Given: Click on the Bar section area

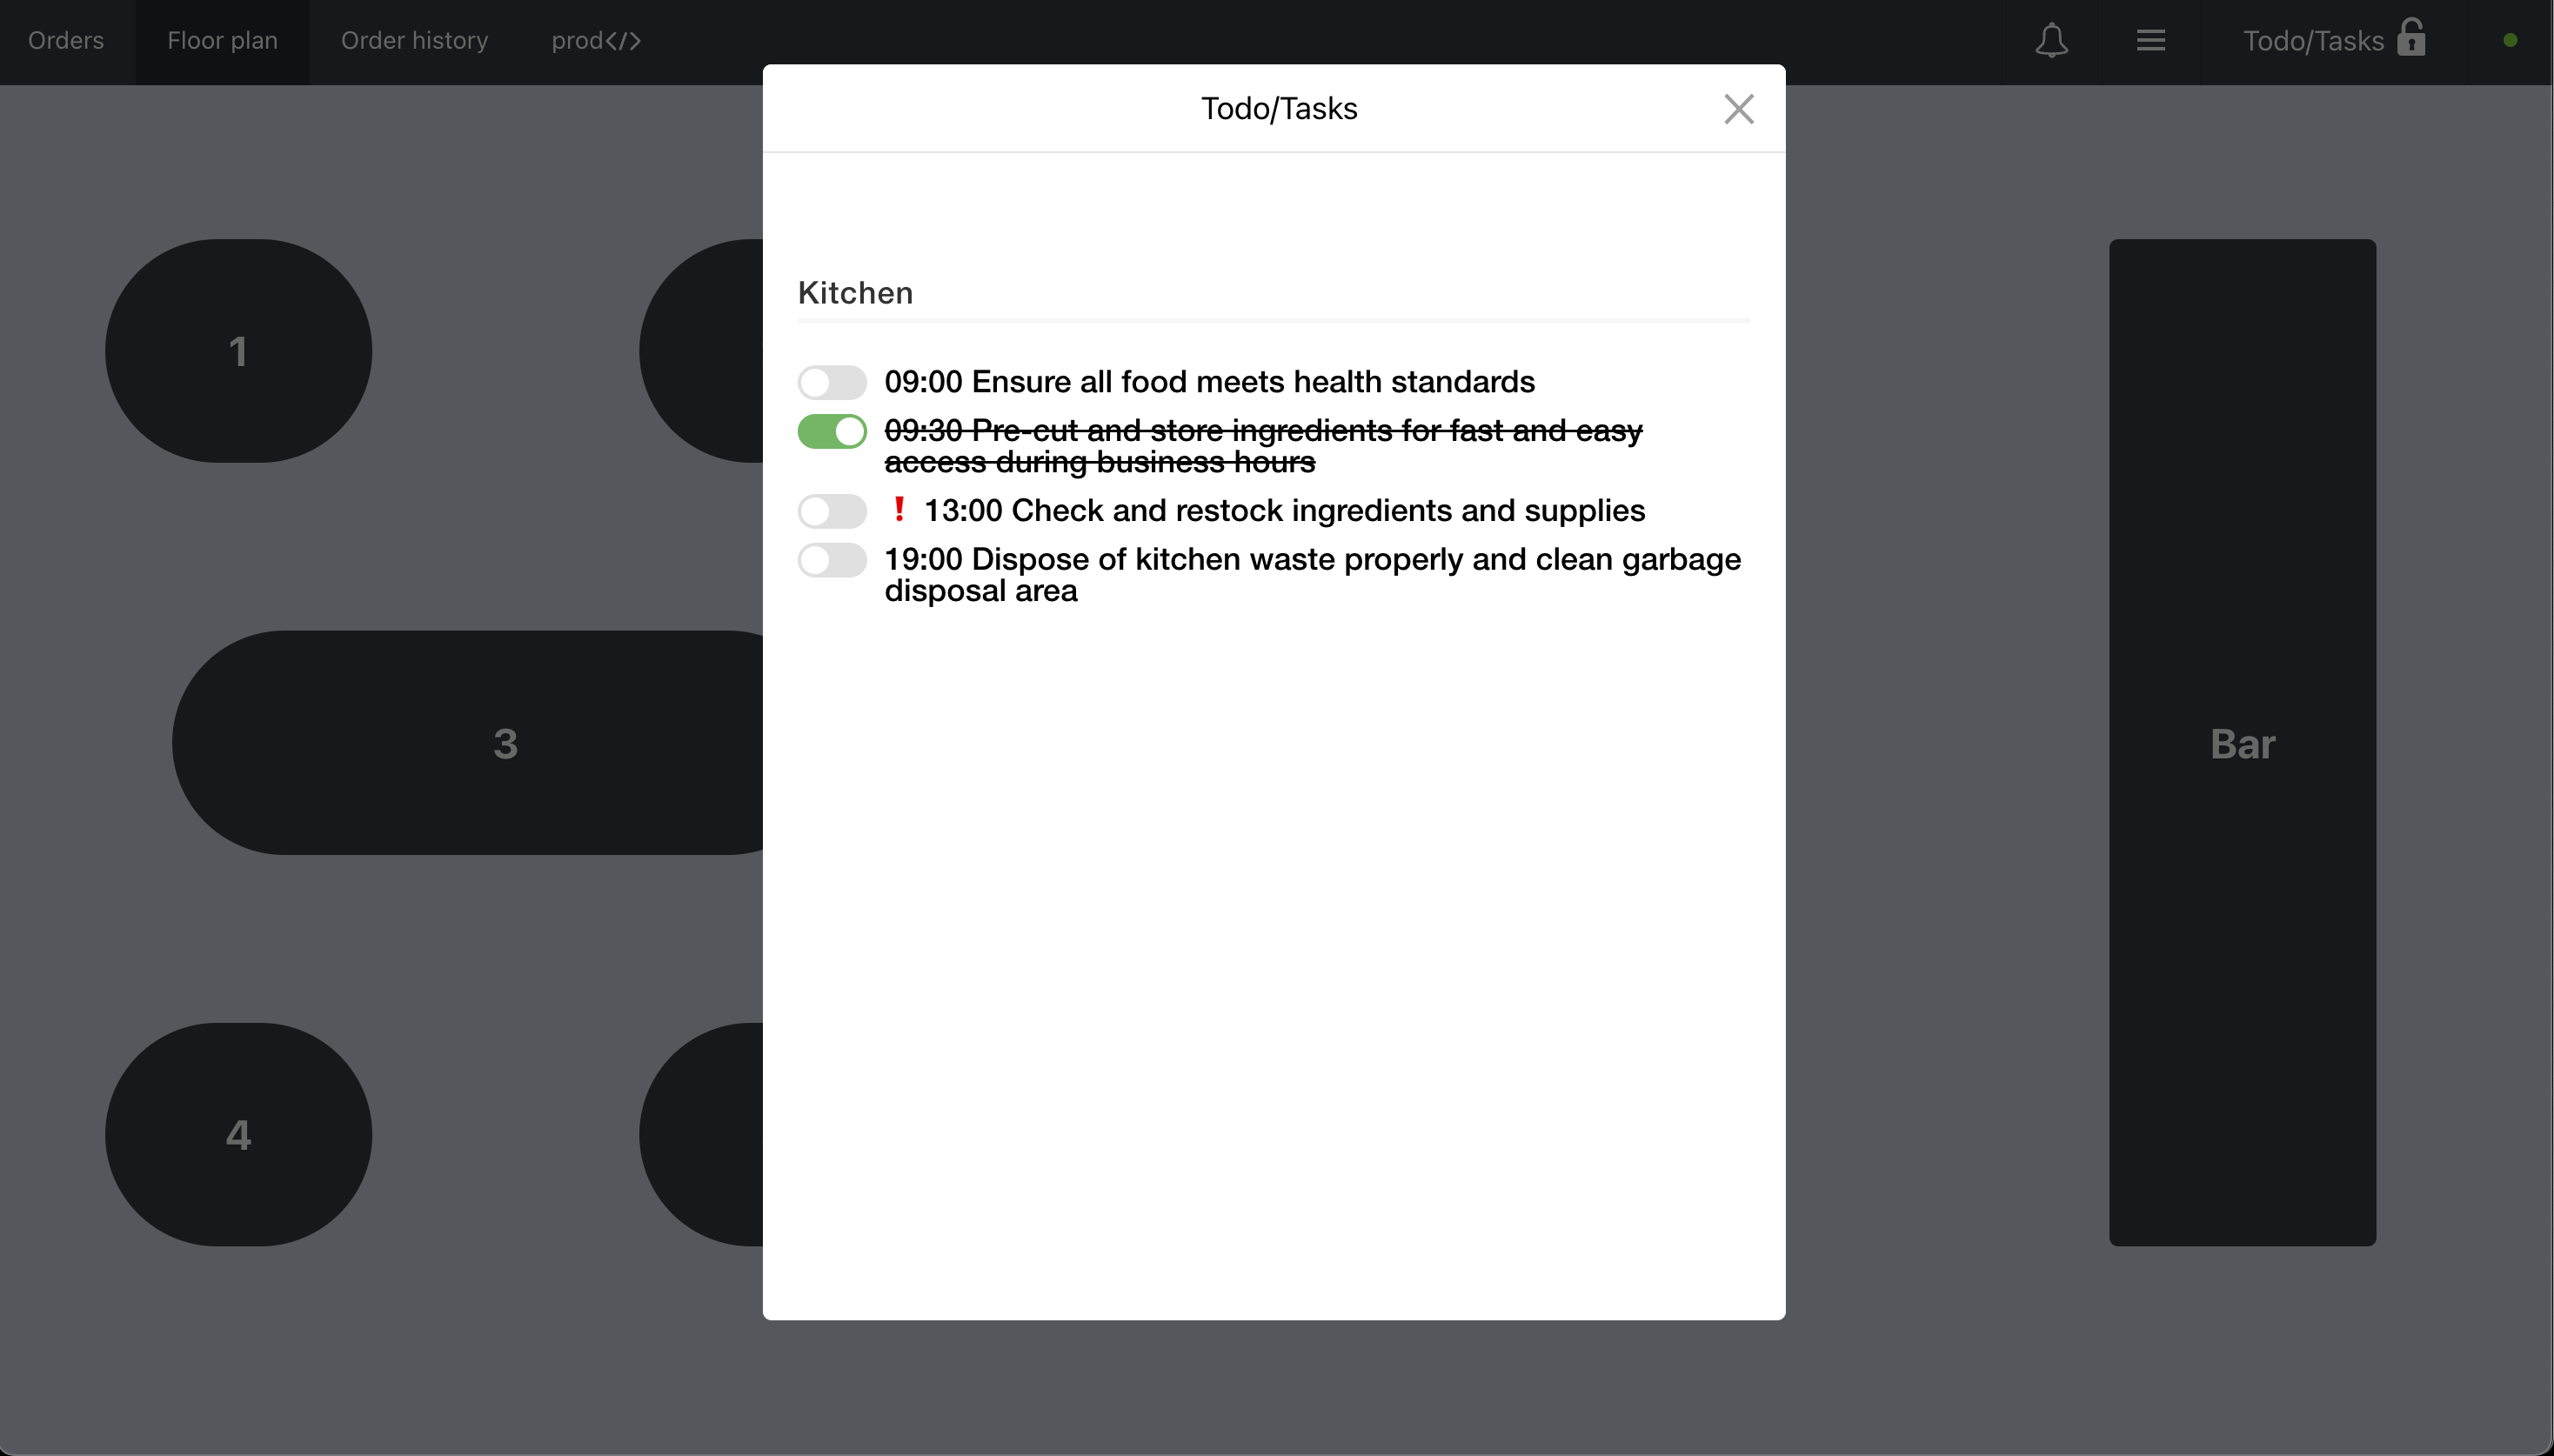Looking at the screenshot, I should (x=2242, y=742).
